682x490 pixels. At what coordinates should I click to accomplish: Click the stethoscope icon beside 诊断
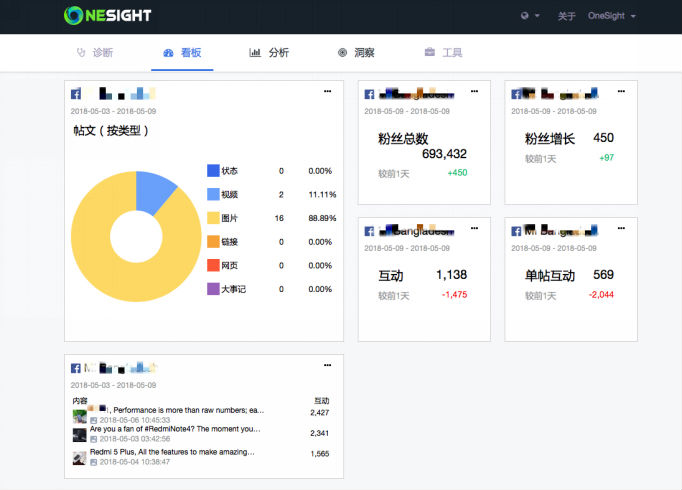coord(81,53)
